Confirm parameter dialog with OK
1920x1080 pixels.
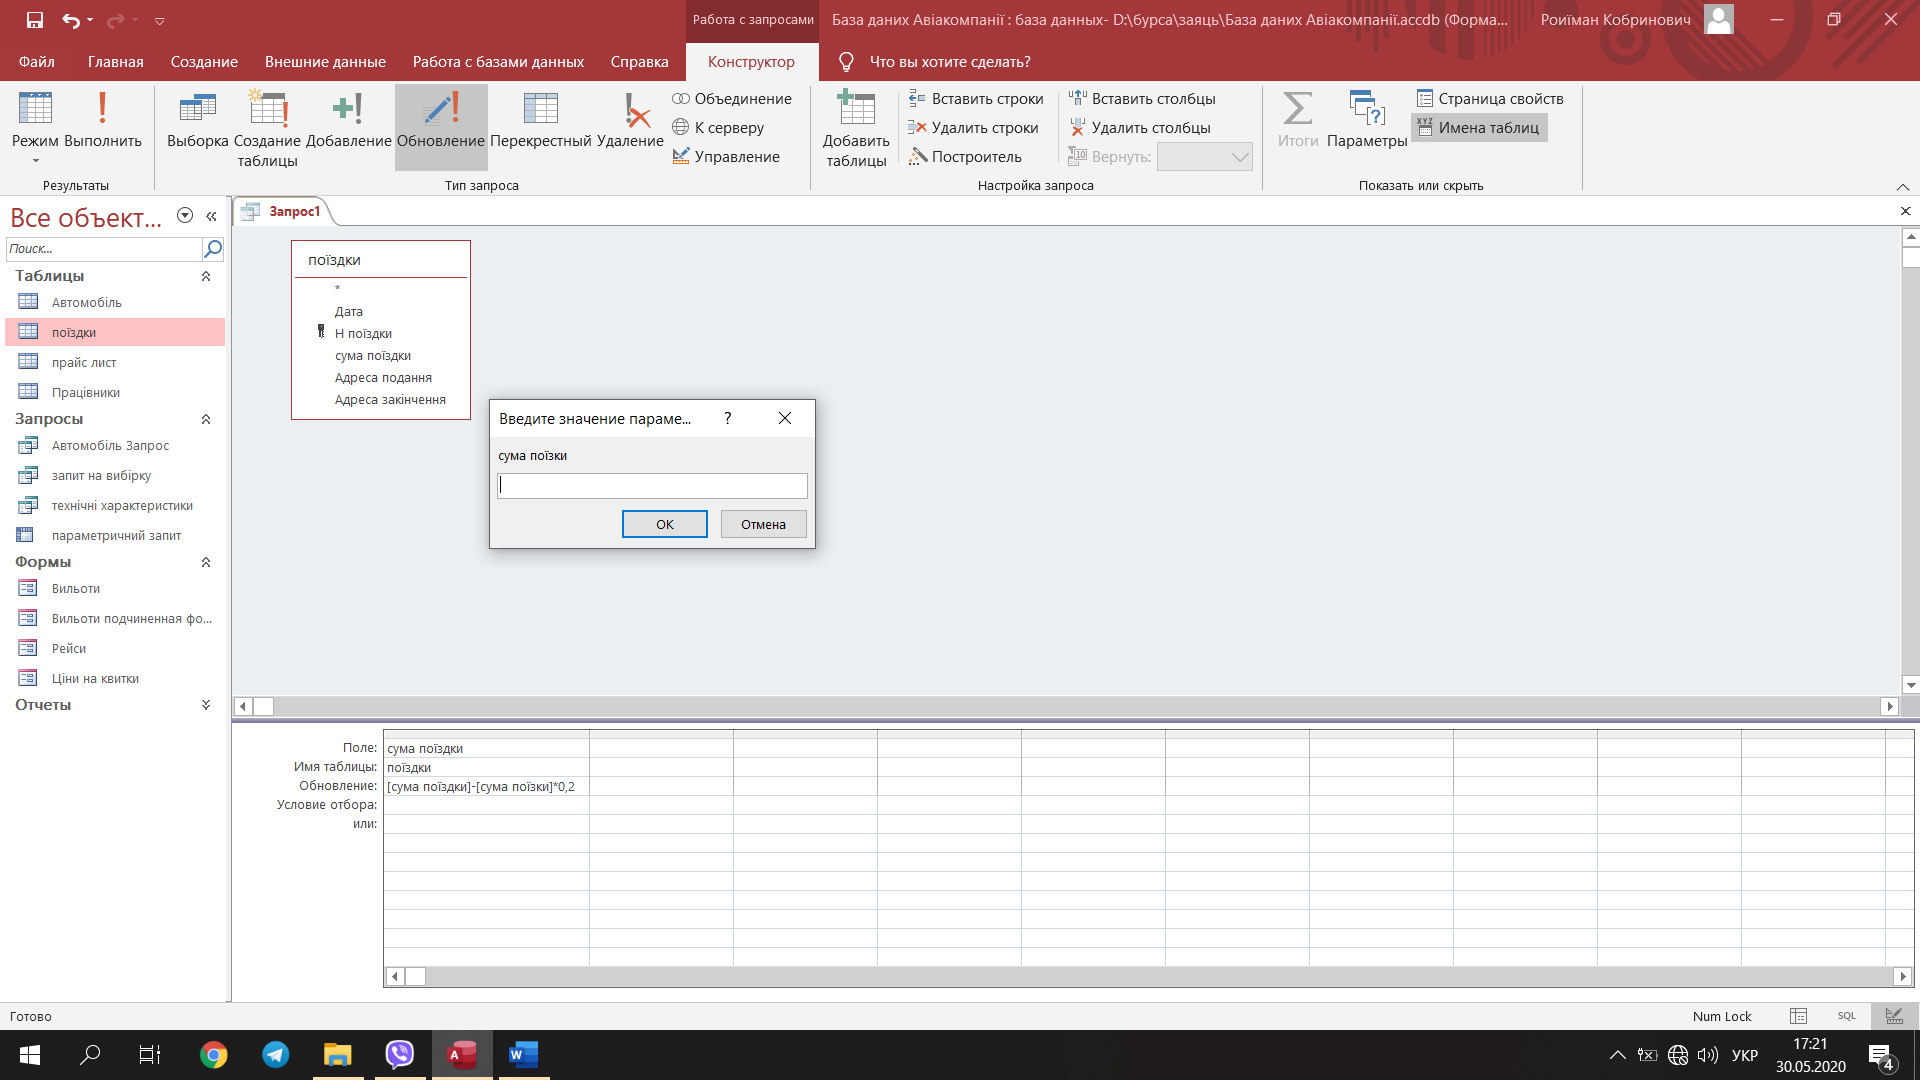[x=664, y=524]
